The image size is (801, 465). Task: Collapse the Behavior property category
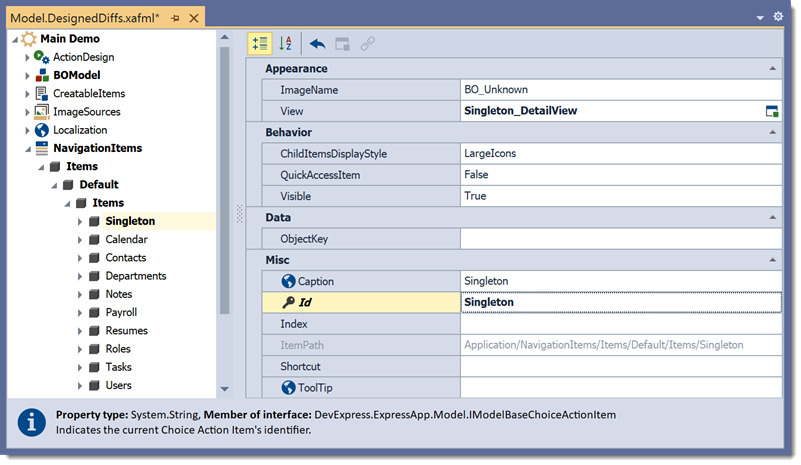point(772,132)
